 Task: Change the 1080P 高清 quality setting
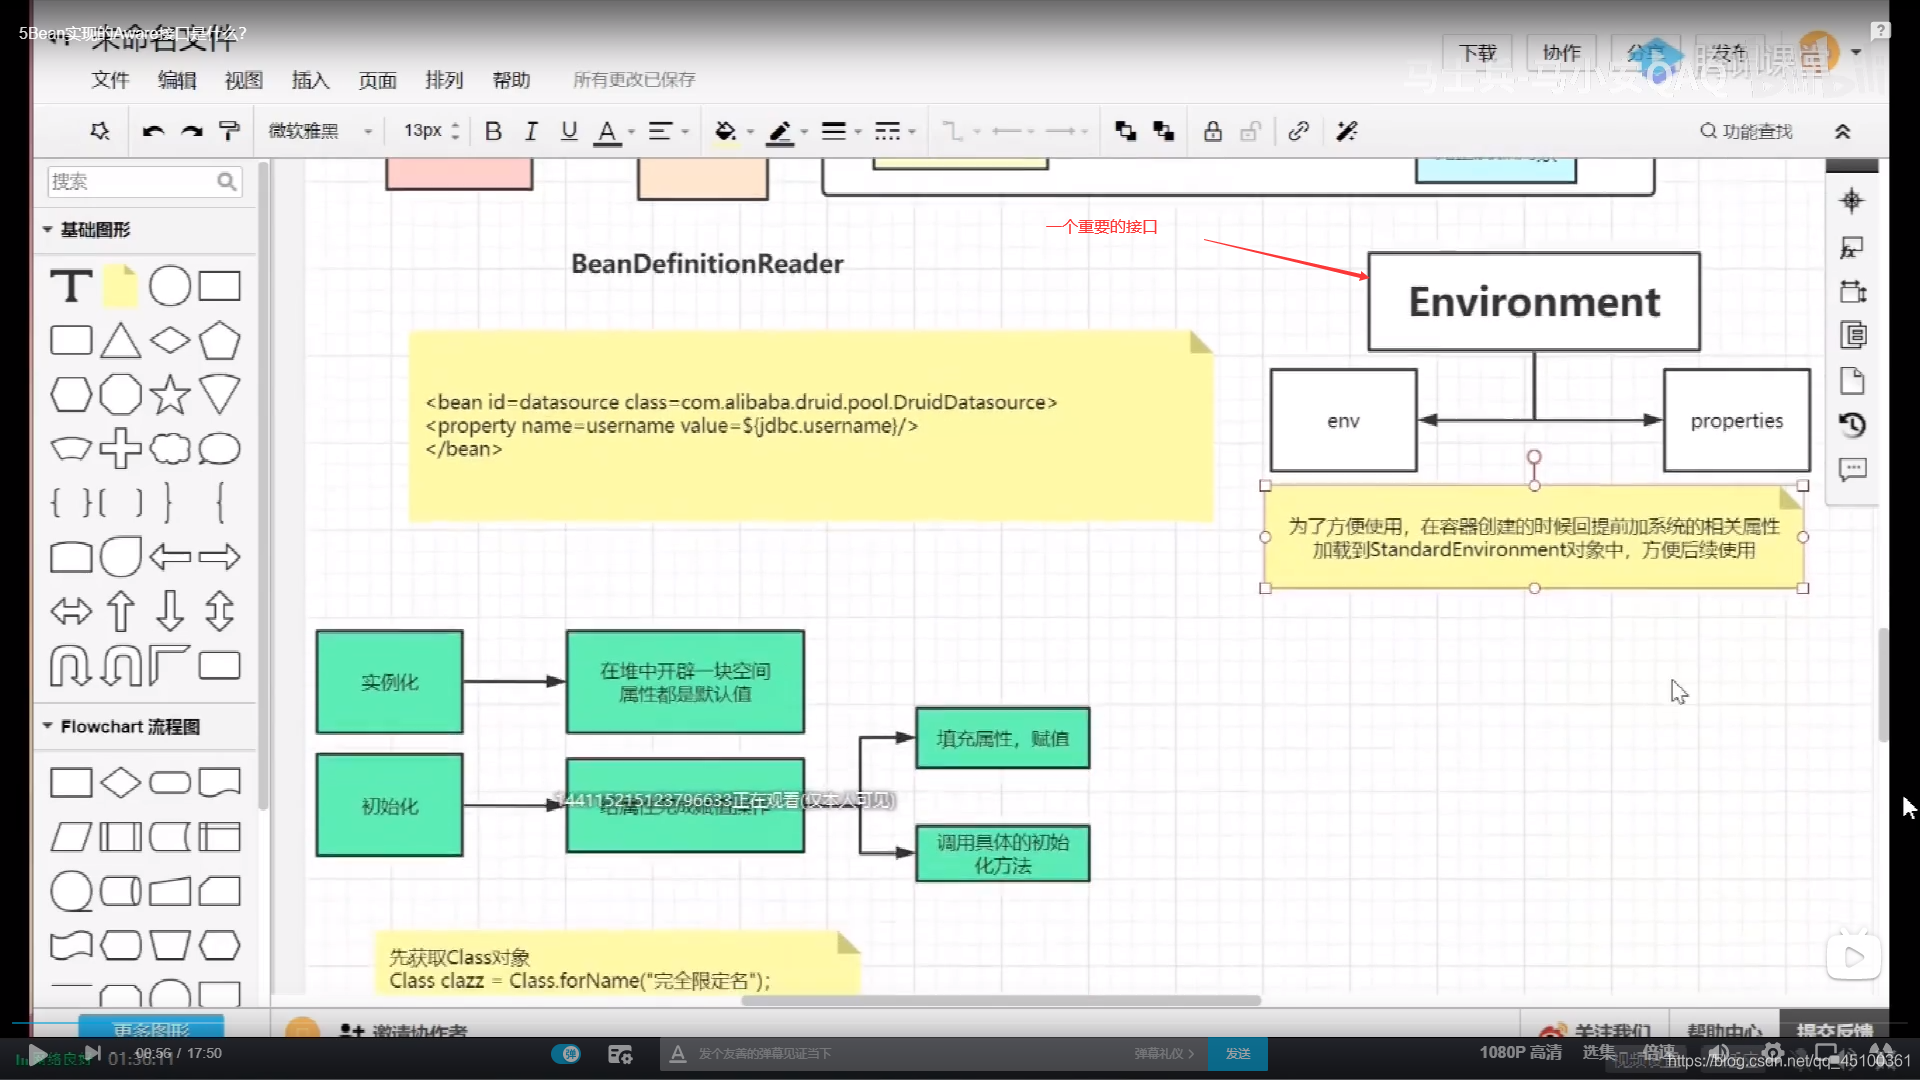tap(1520, 1052)
